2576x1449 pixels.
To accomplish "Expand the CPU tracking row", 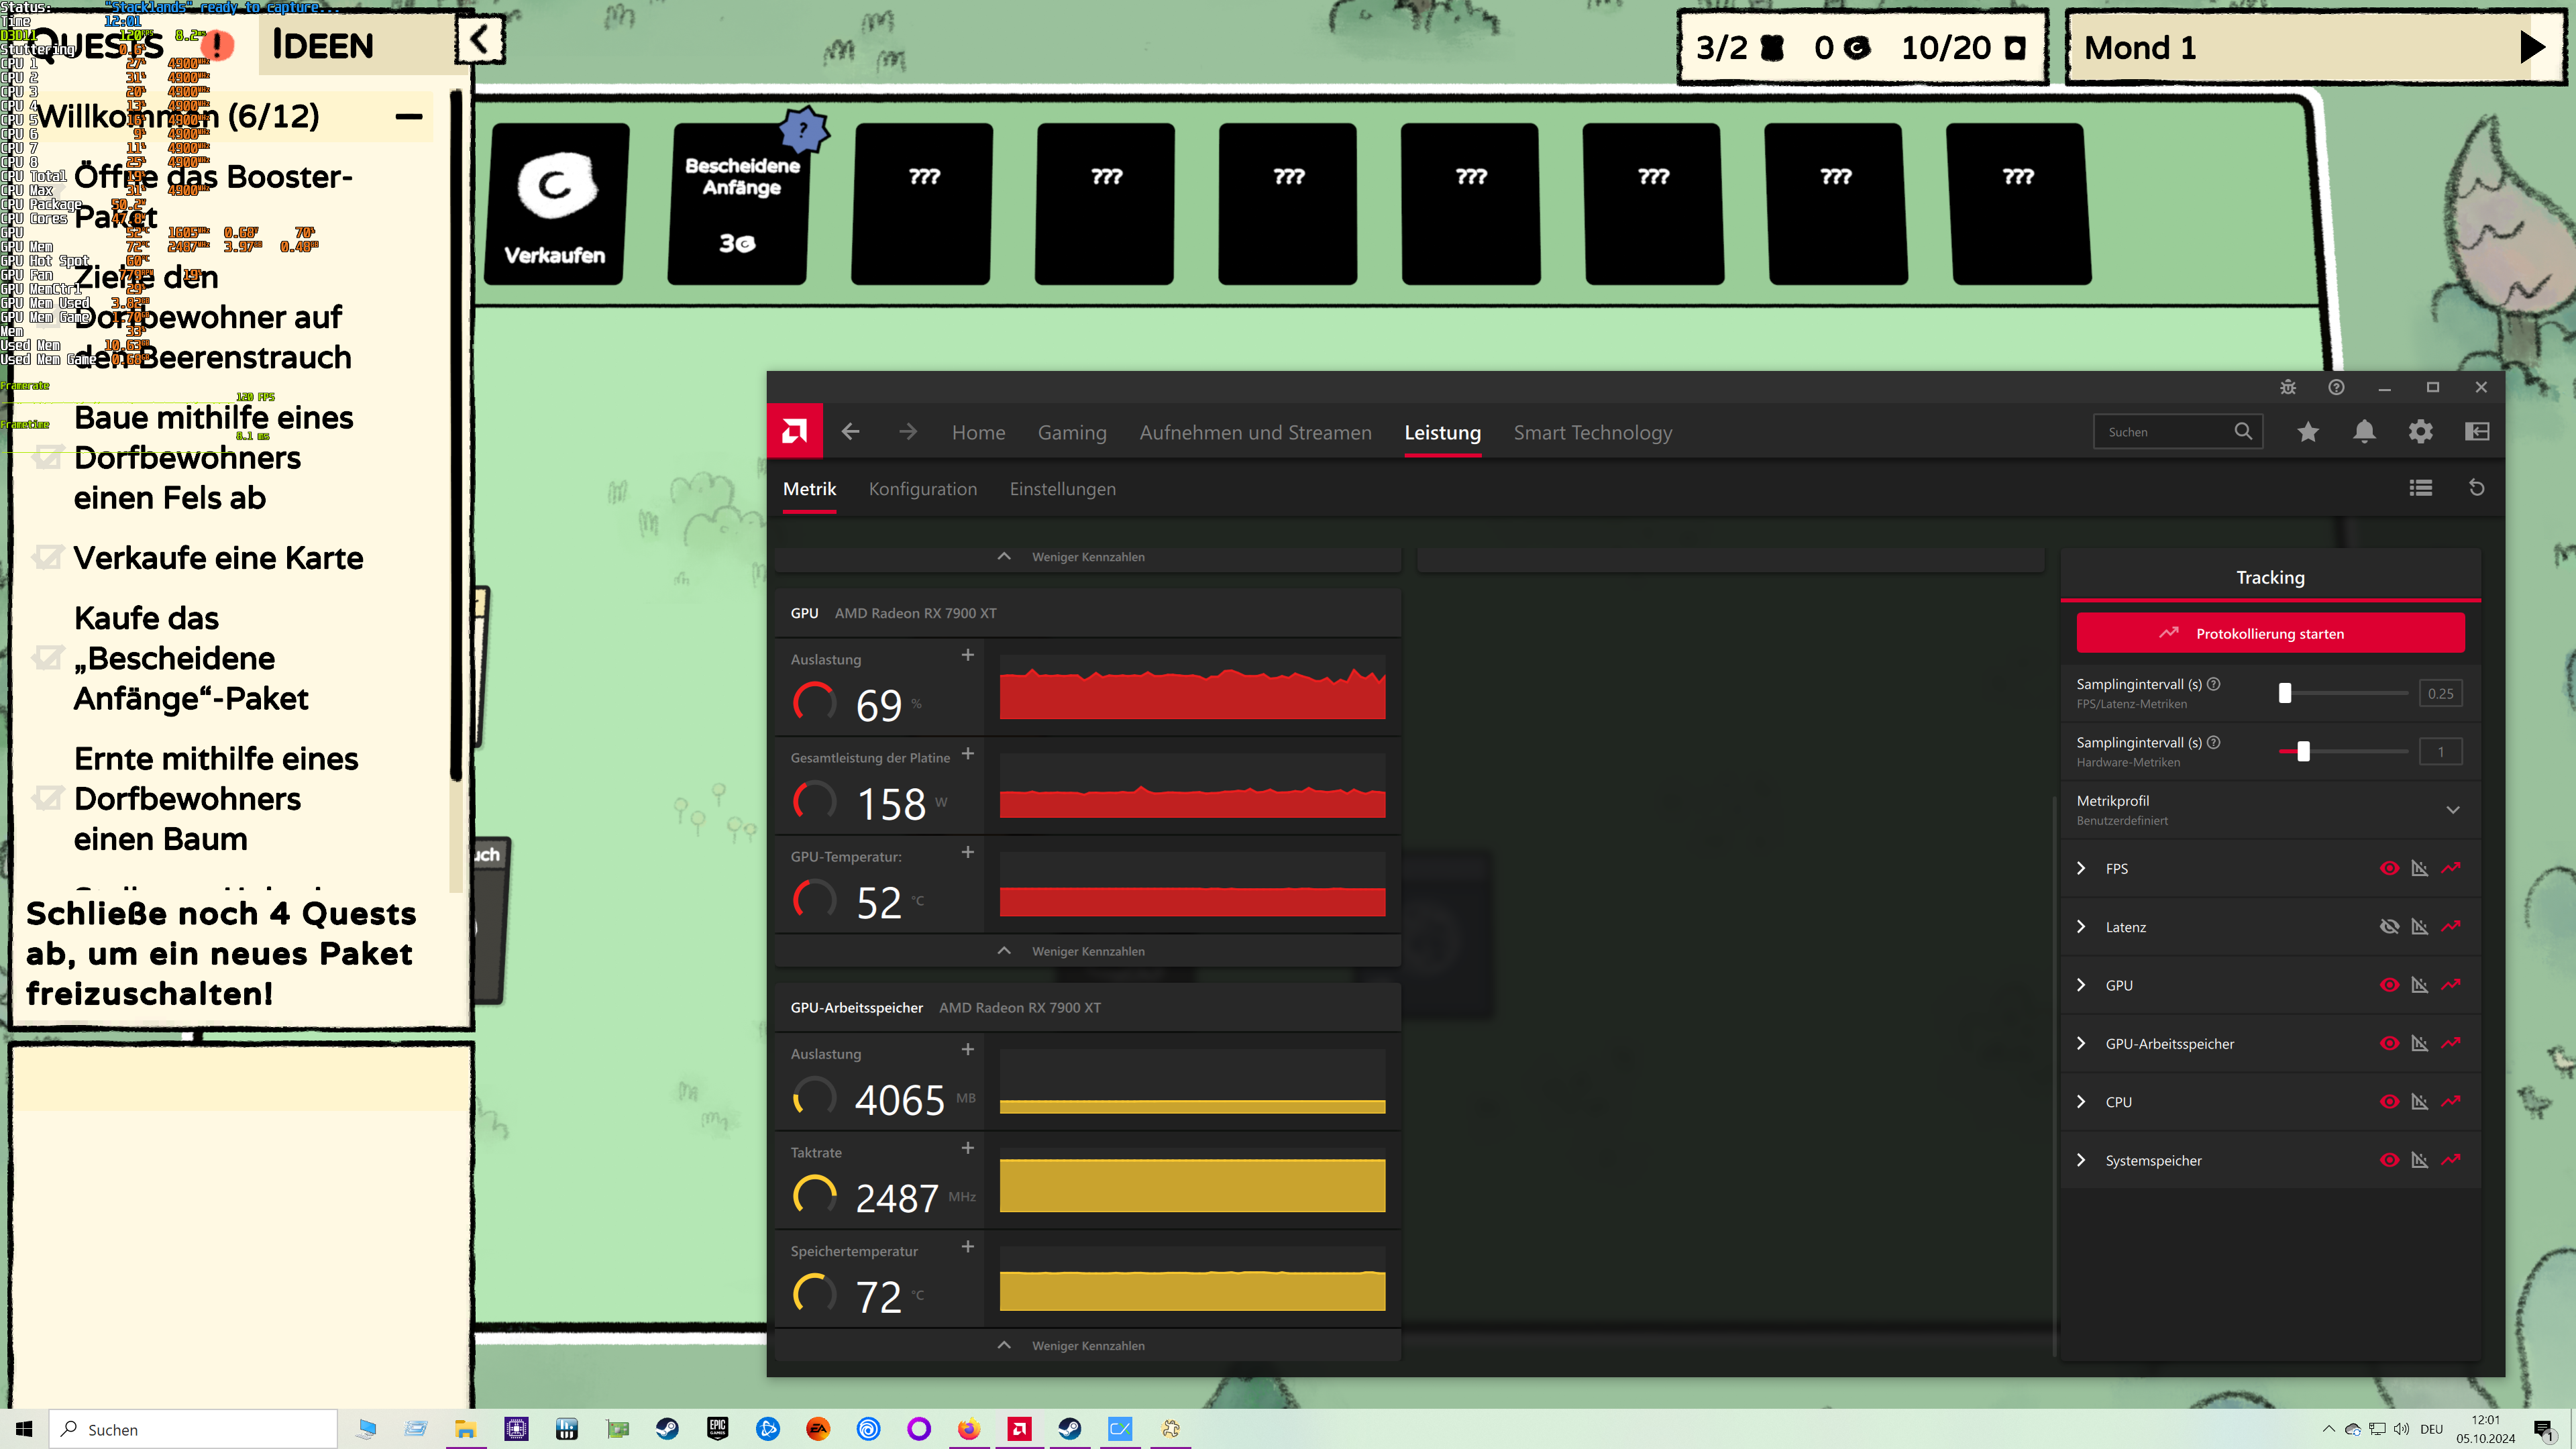I will (2083, 1101).
